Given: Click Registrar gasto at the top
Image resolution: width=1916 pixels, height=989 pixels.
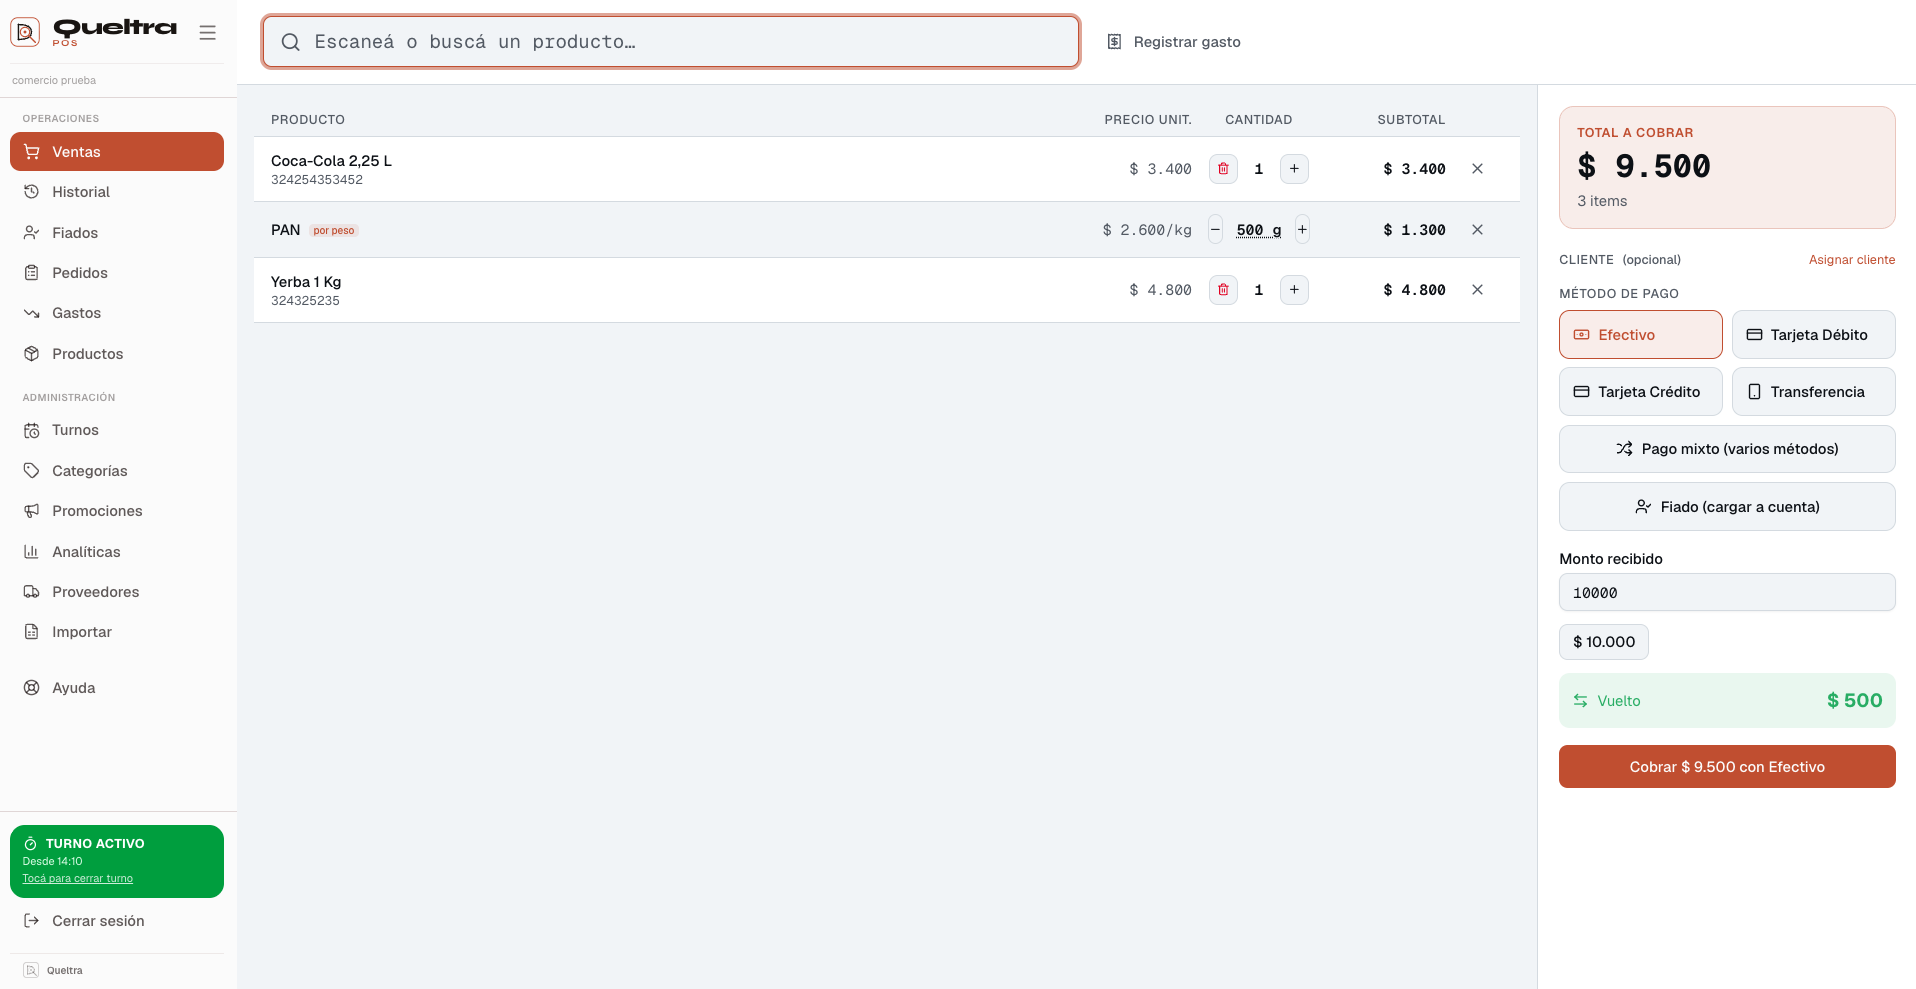Looking at the screenshot, I should click(x=1174, y=42).
